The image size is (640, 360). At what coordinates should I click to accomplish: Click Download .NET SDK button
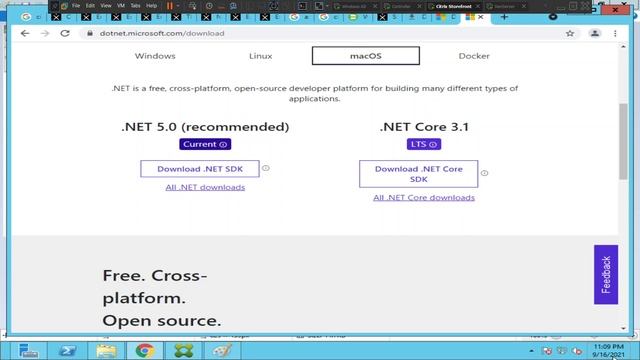[x=200, y=169]
